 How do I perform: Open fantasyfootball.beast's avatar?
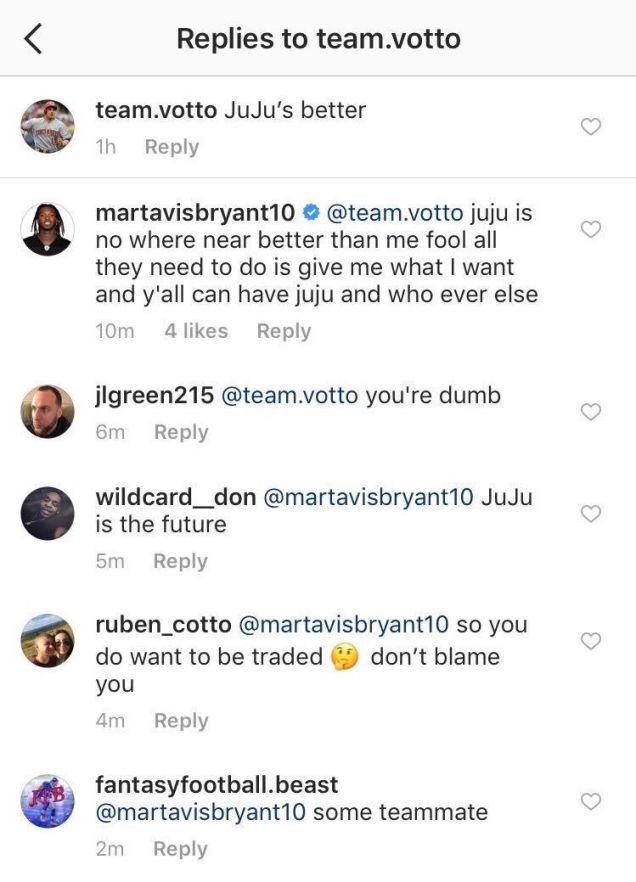[48, 801]
